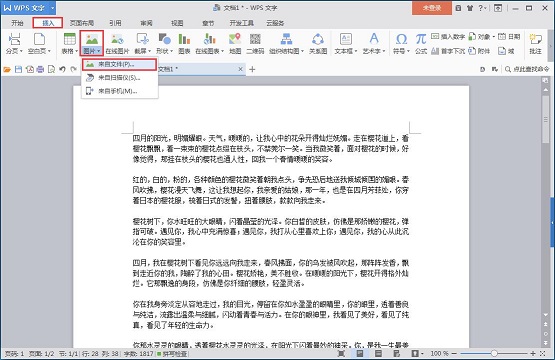
Task: Switch to the Page Layout (页面布局) tab
Action: (81, 23)
